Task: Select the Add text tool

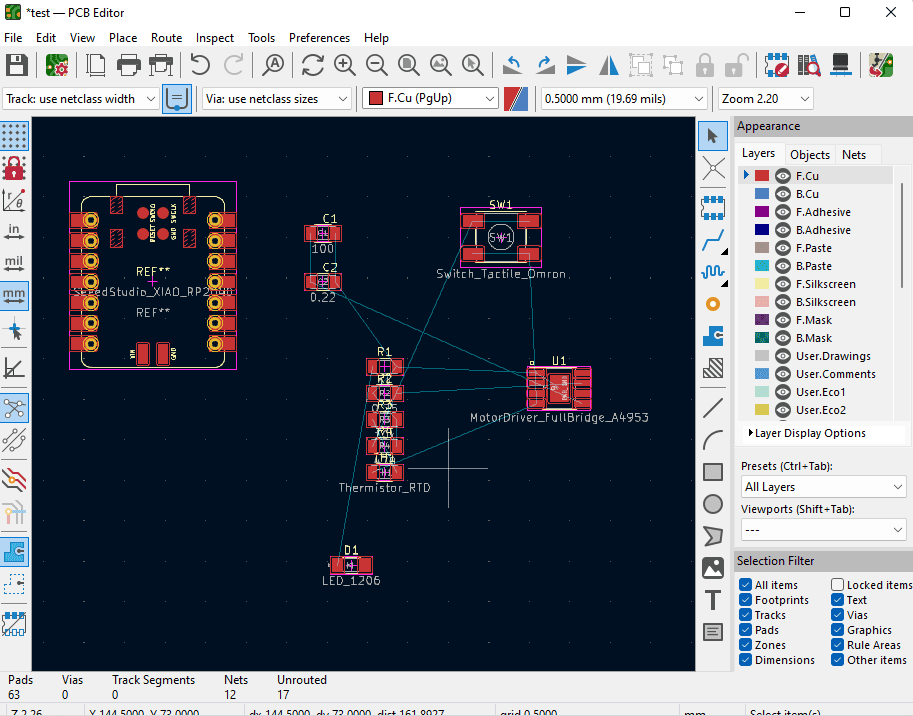Action: [713, 600]
